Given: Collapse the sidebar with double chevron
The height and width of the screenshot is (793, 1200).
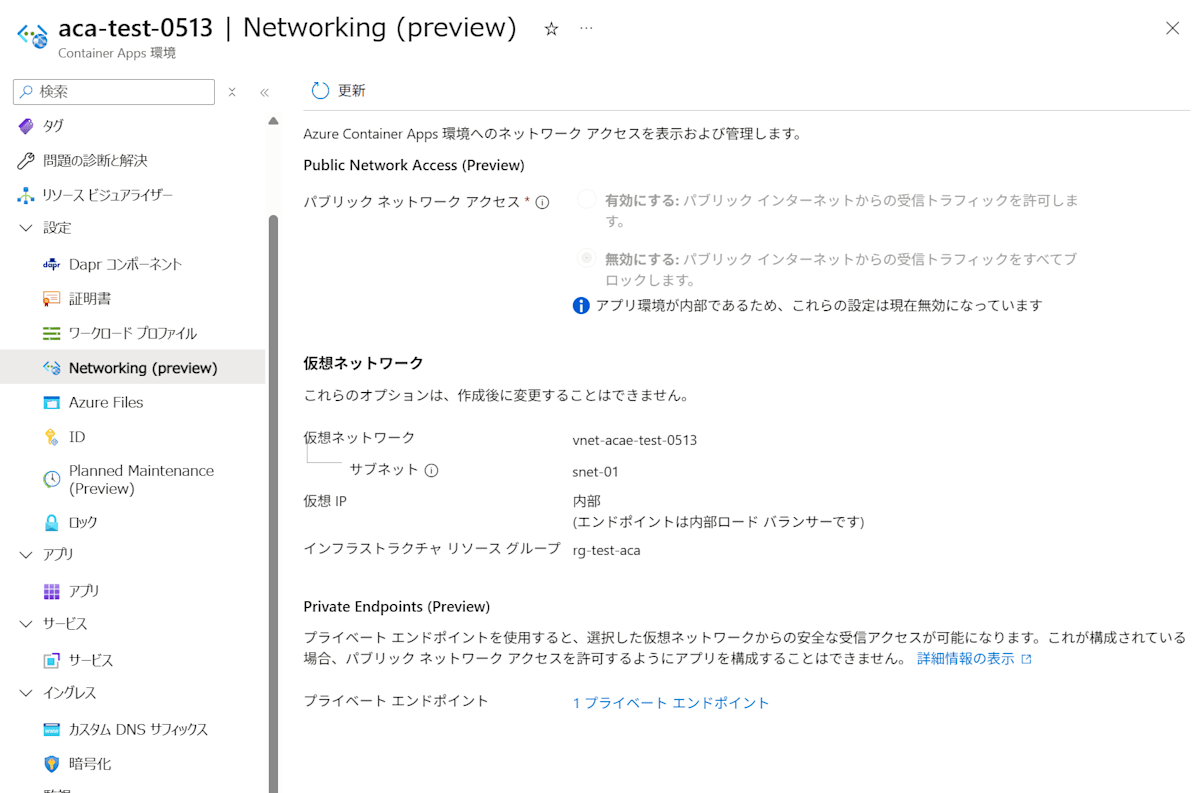Looking at the screenshot, I should point(264,92).
